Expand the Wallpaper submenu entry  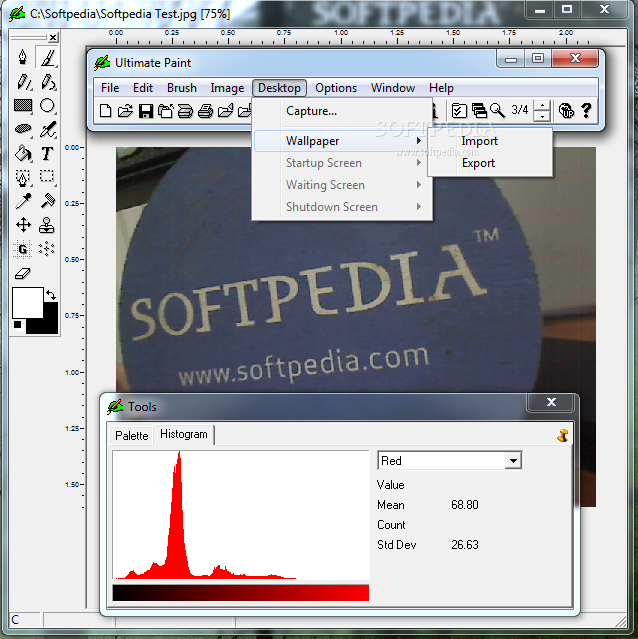tap(342, 141)
